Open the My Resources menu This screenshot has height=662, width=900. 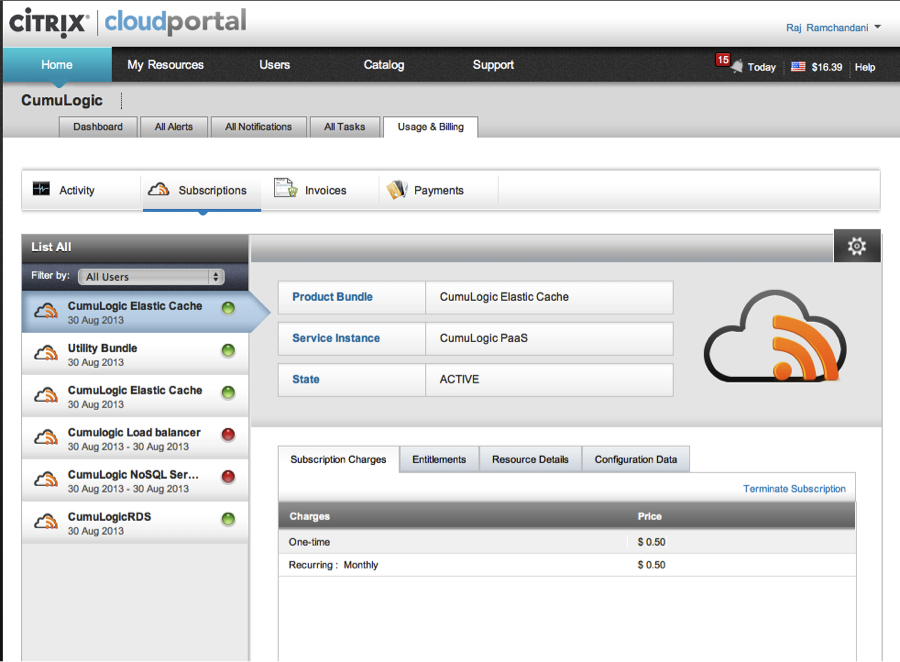165,65
